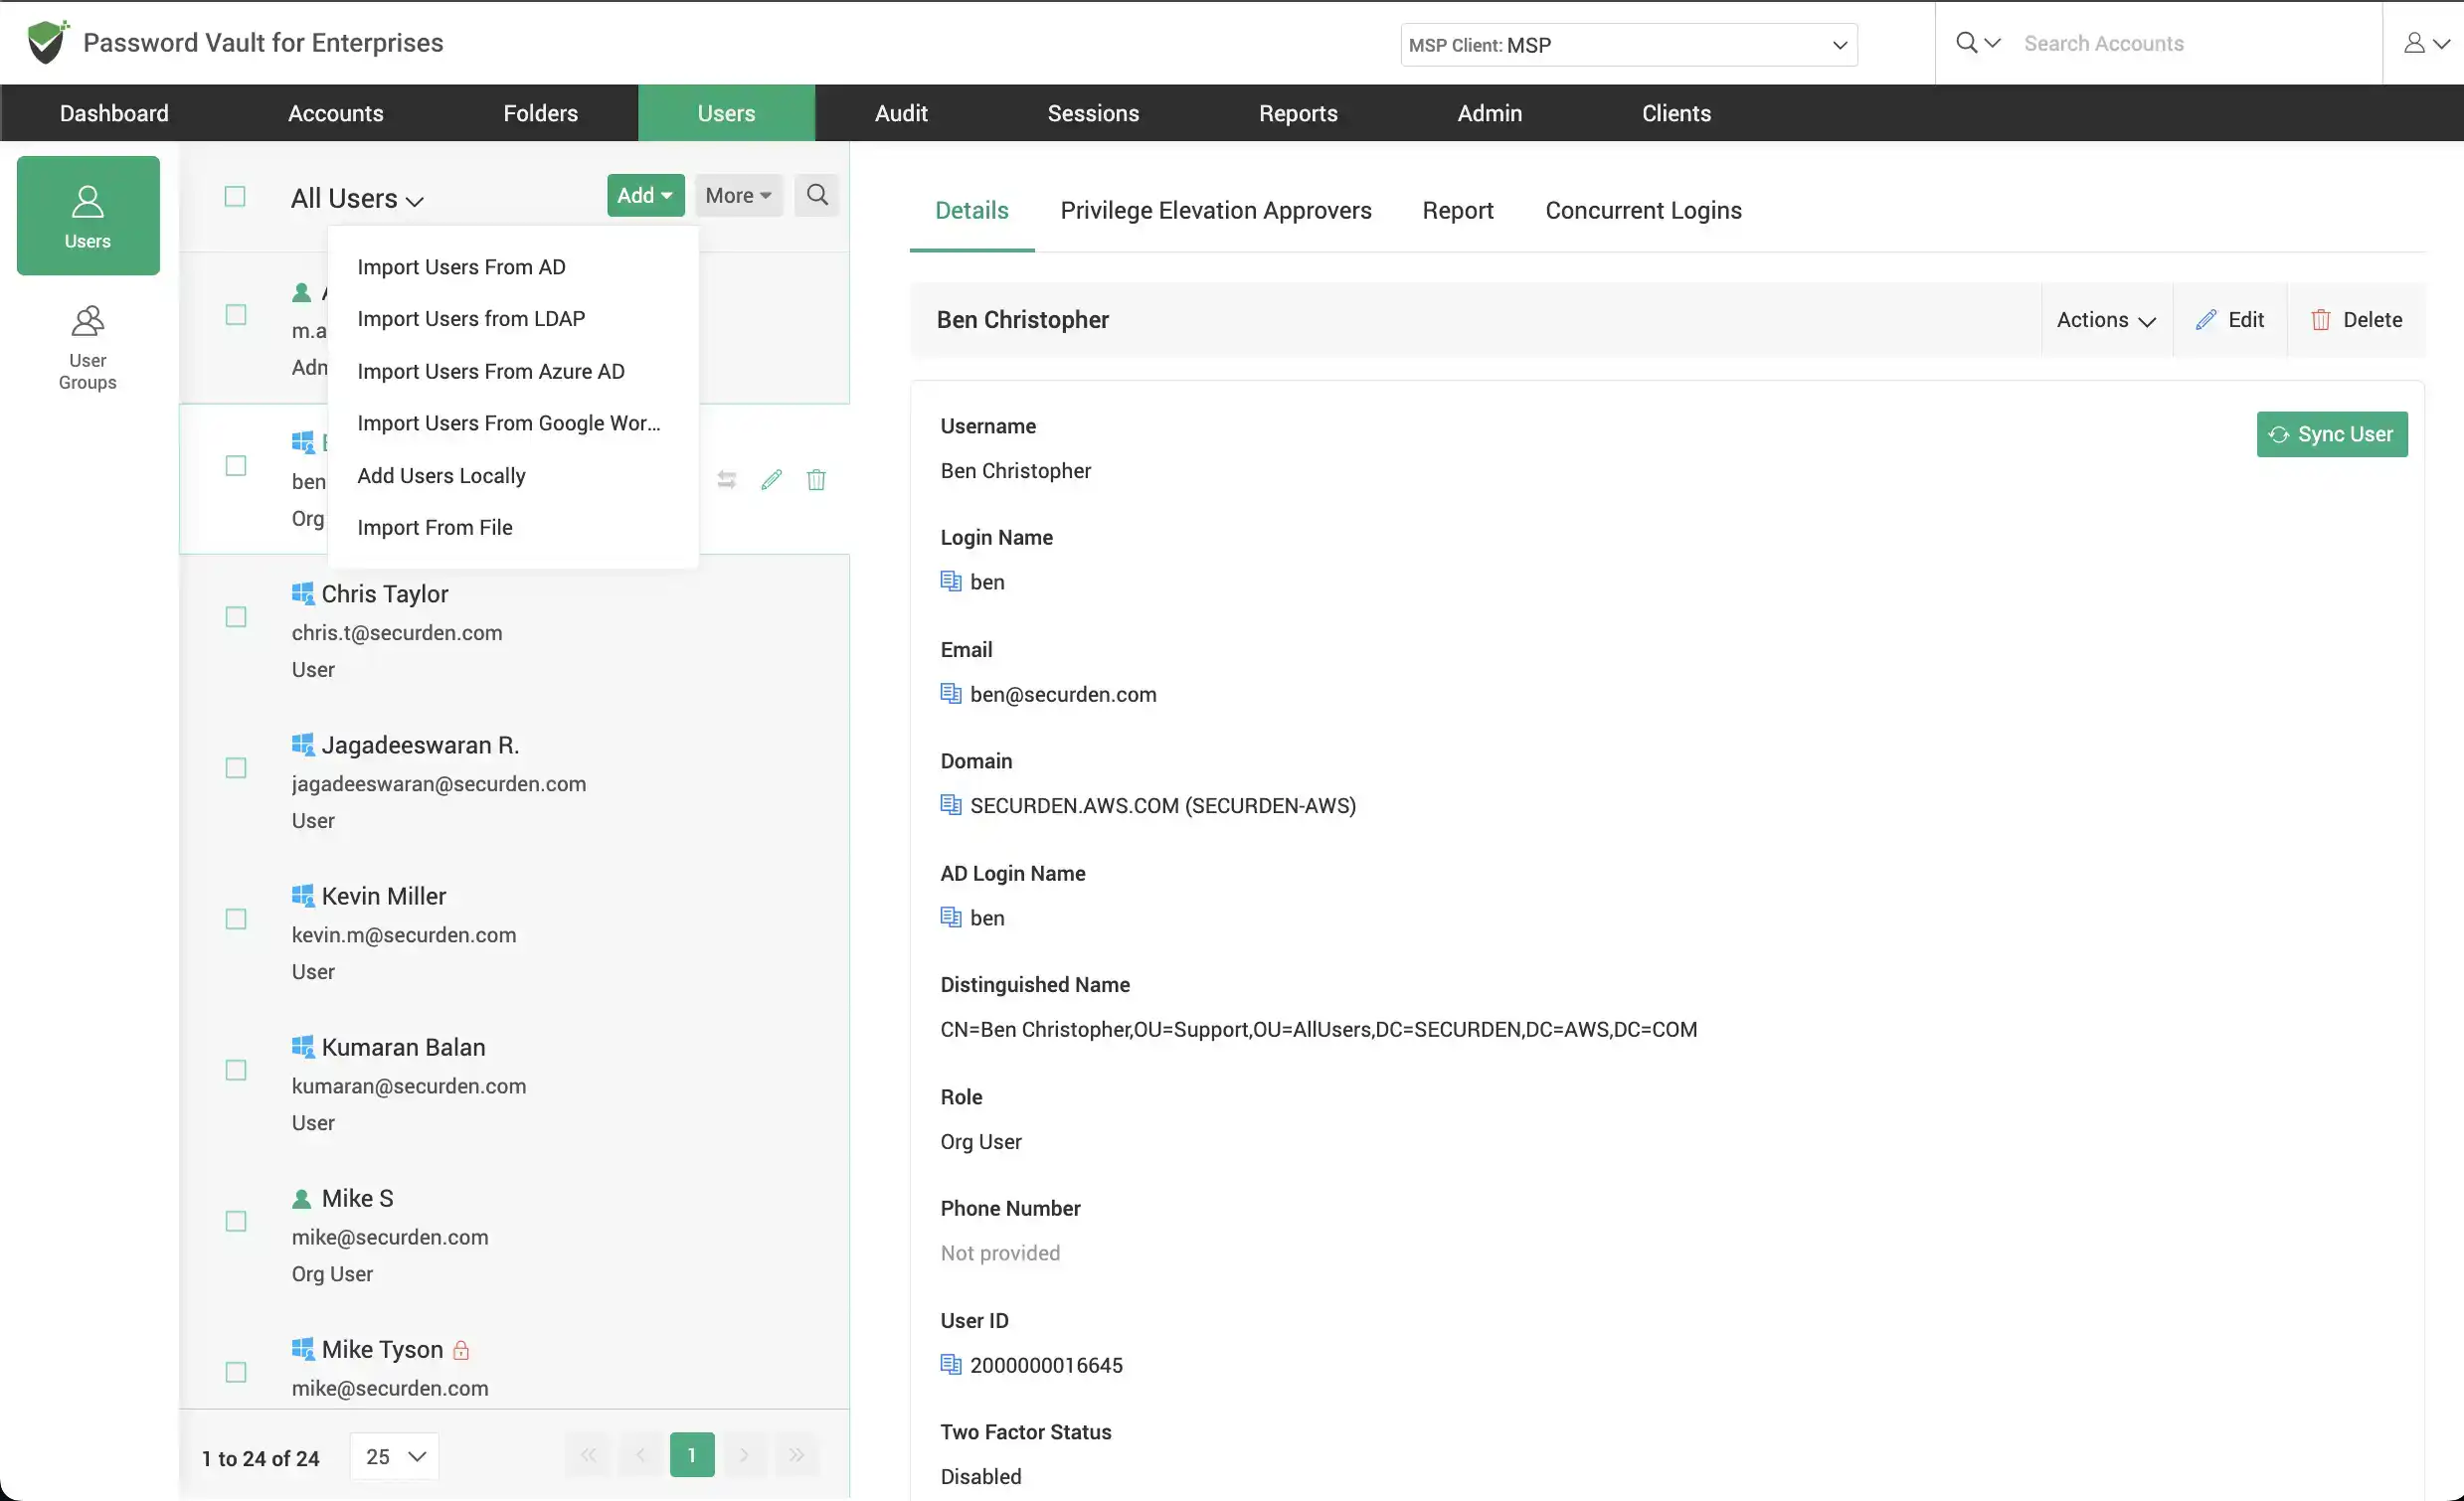Select Chris Taylor's checkbox
The image size is (2464, 1501).
coord(236,617)
